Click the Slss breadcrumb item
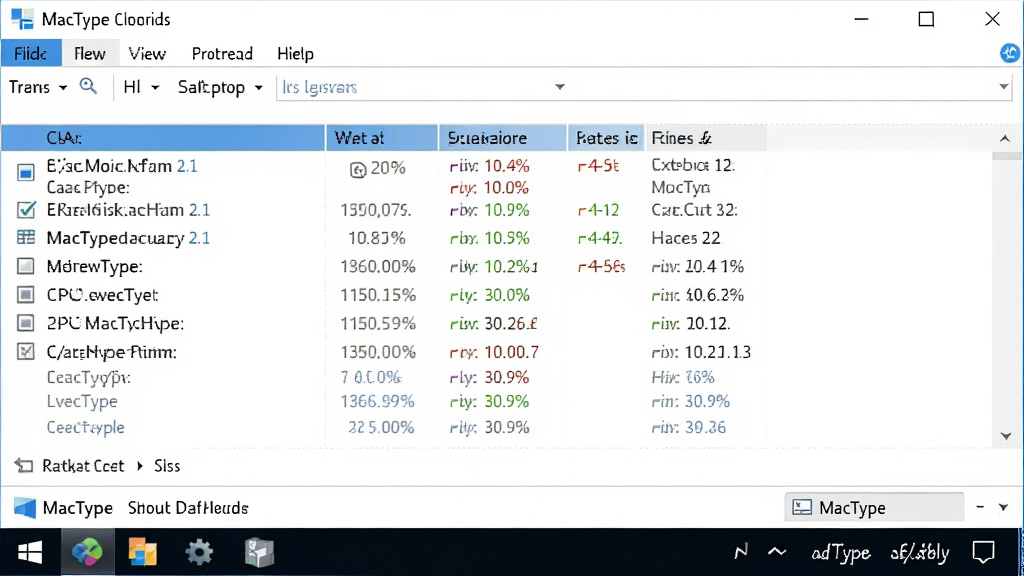This screenshot has width=1024, height=576. point(167,466)
